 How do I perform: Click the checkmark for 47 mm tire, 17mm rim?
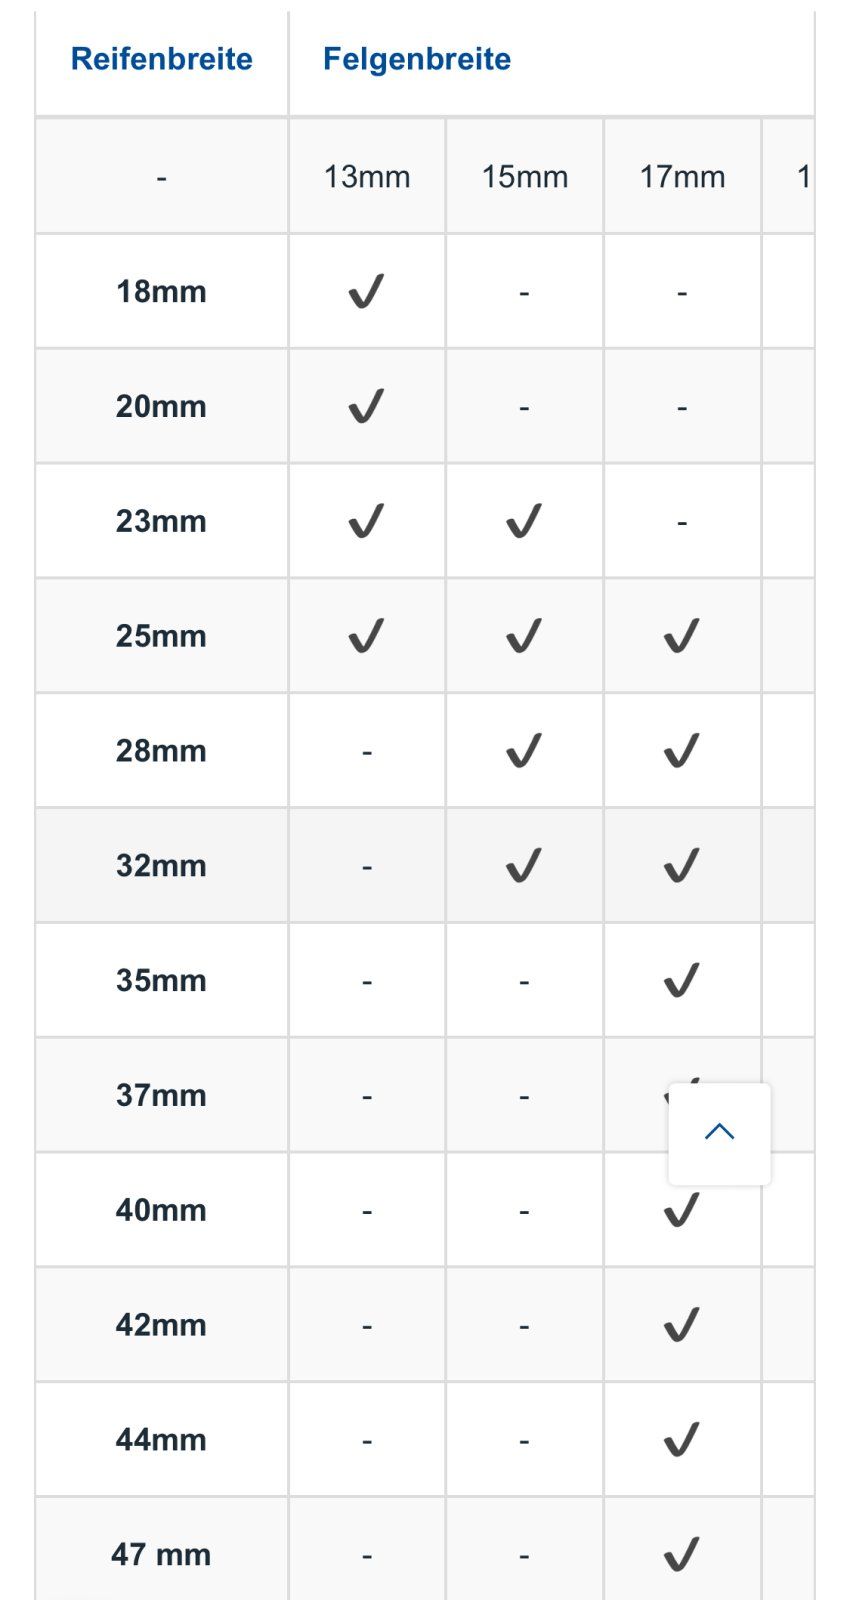(682, 1554)
